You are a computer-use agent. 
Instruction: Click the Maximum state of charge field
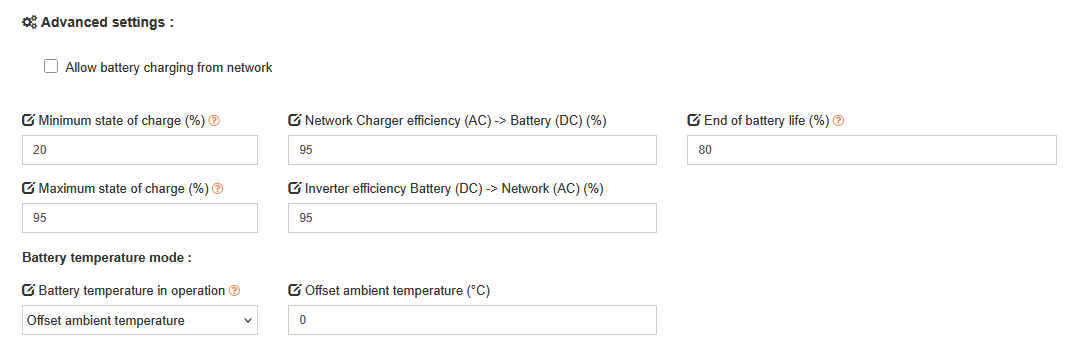[x=140, y=218]
